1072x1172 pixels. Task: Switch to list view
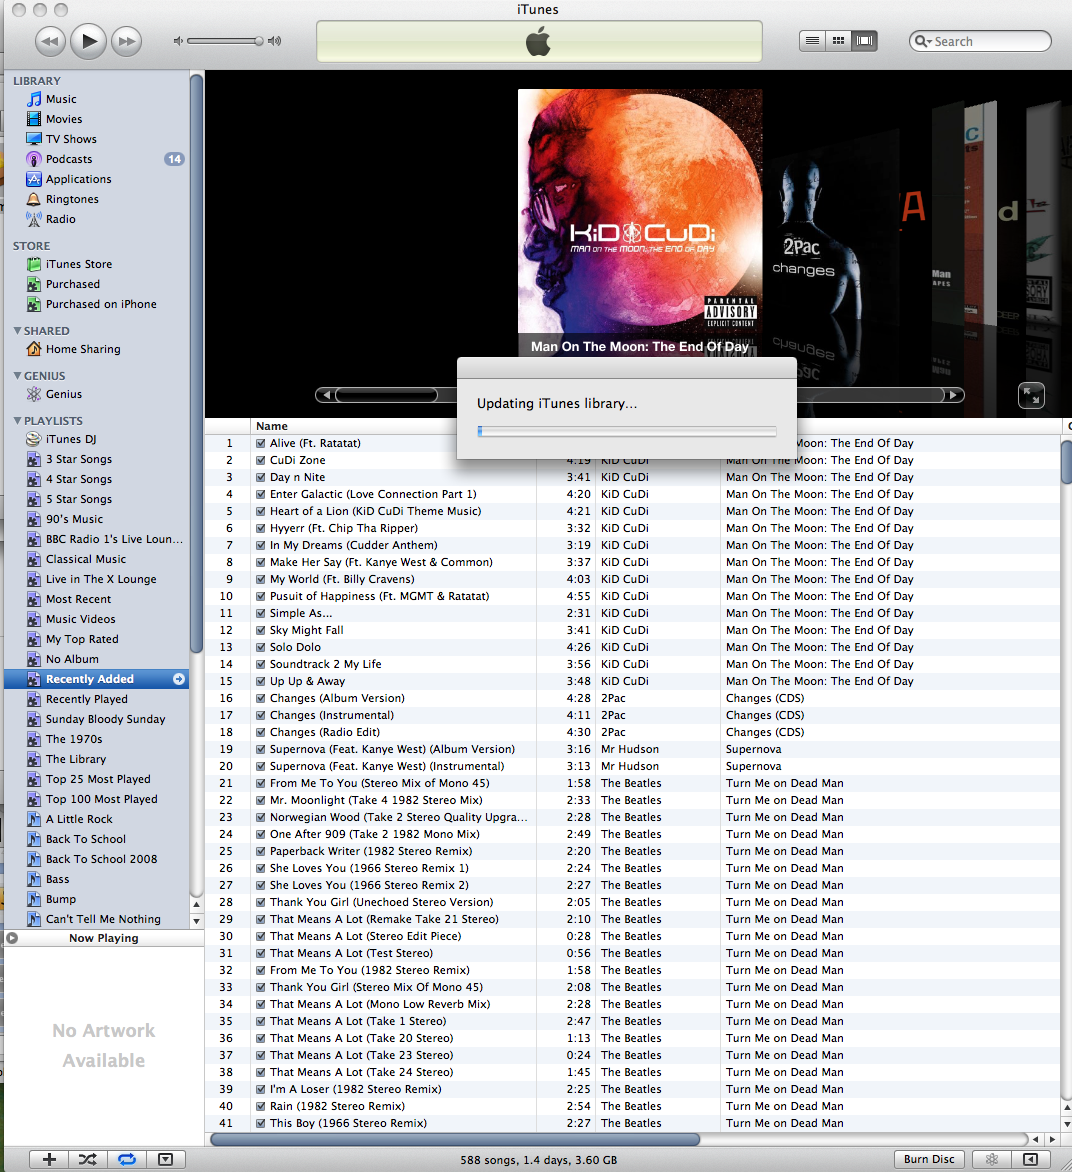[x=812, y=41]
